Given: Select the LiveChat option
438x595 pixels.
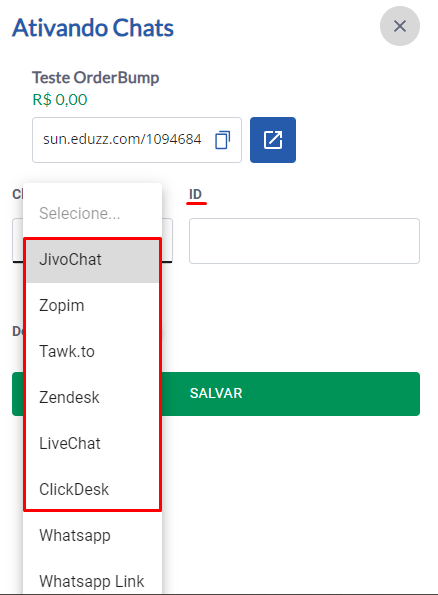Looking at the screenshot, I should click(x=92, y=443).
